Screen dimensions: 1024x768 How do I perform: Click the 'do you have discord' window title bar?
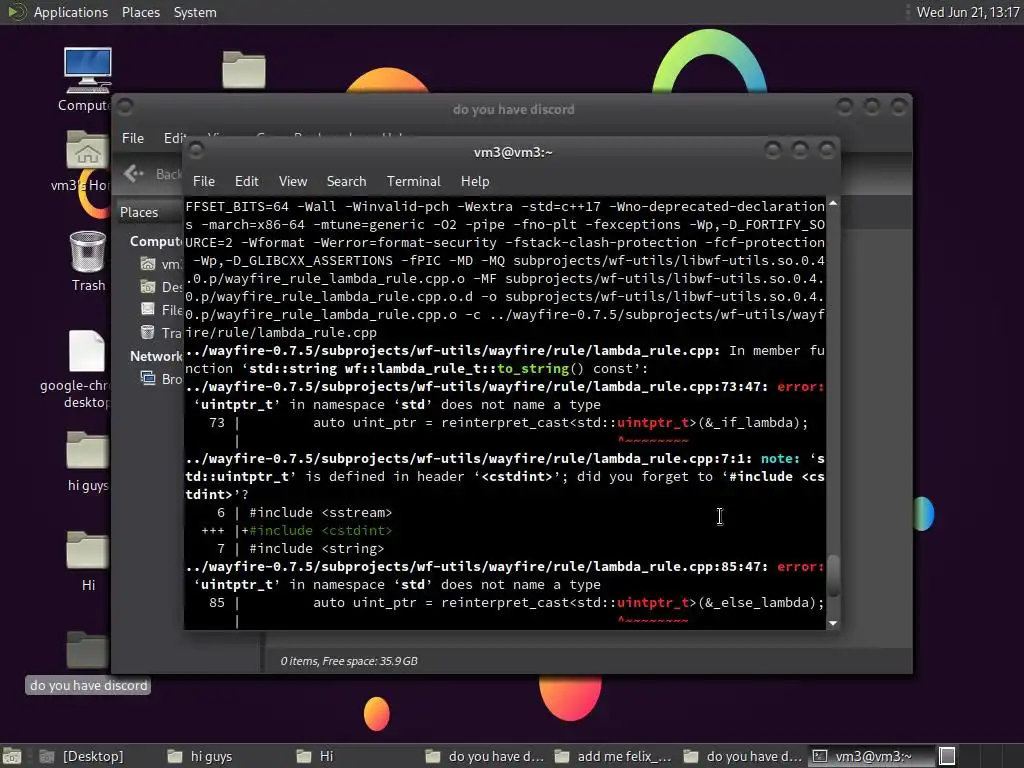[513, 109]
